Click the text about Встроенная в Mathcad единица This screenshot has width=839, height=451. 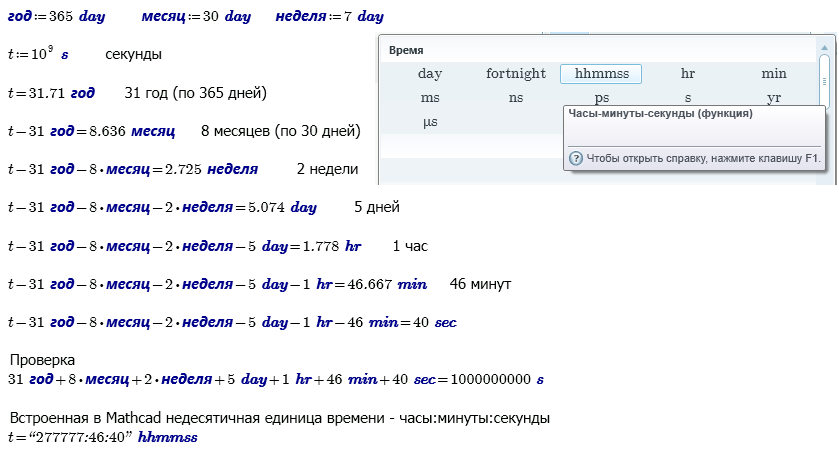[x=280, y=418]
